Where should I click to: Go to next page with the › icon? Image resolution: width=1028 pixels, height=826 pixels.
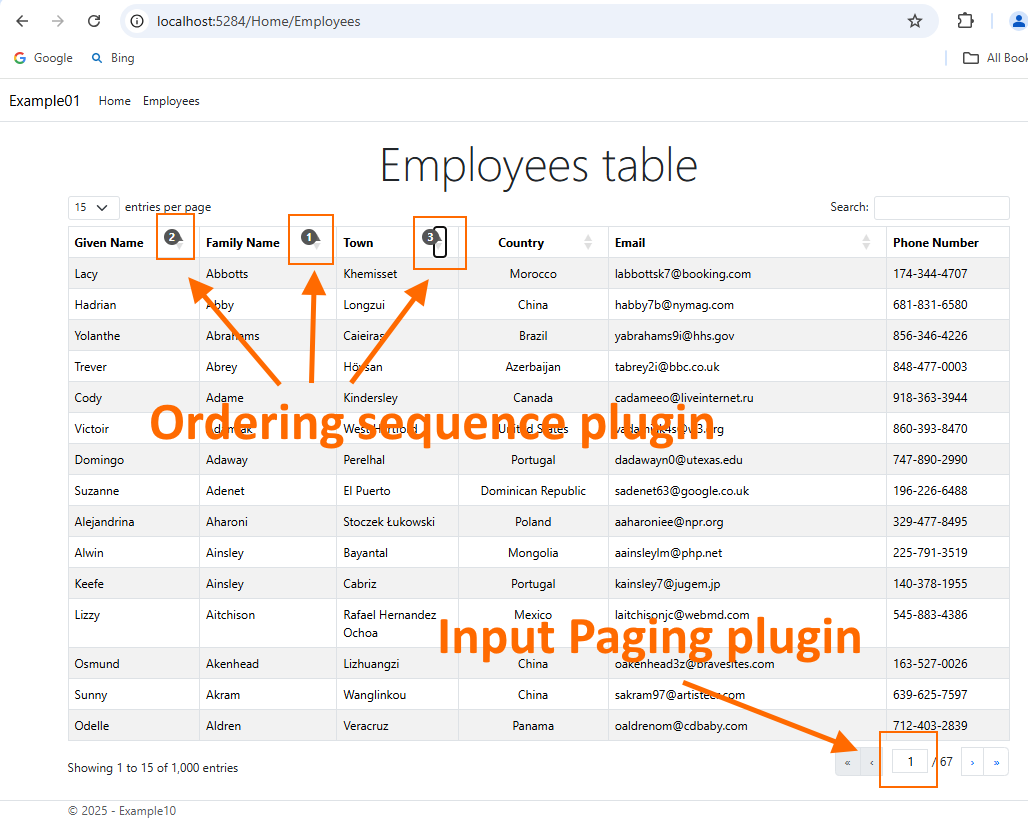(x=971, y=761)
